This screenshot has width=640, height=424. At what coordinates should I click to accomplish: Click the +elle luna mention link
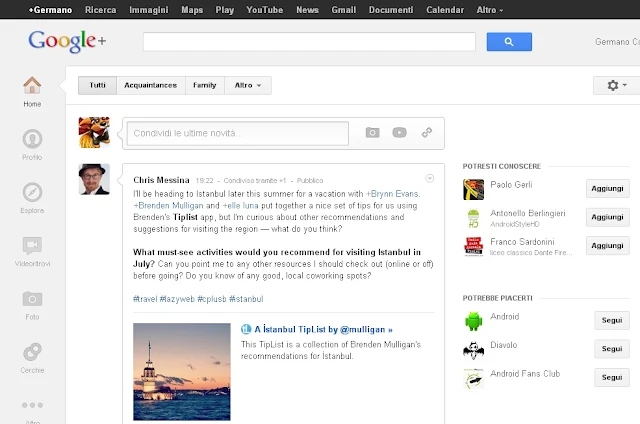coord(240,206)
